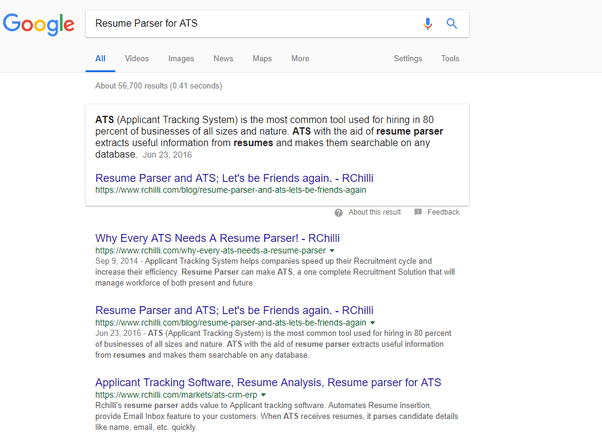Click the Google logo
Image resolution: width=602 pixels, height=445 pixels.
pos(38,24)
